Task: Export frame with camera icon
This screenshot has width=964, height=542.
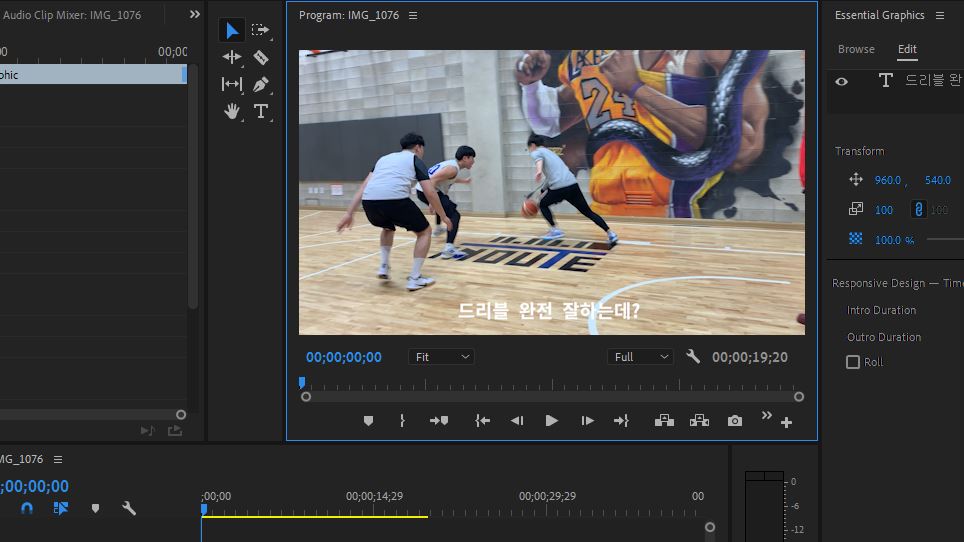Action: [735, 421]
